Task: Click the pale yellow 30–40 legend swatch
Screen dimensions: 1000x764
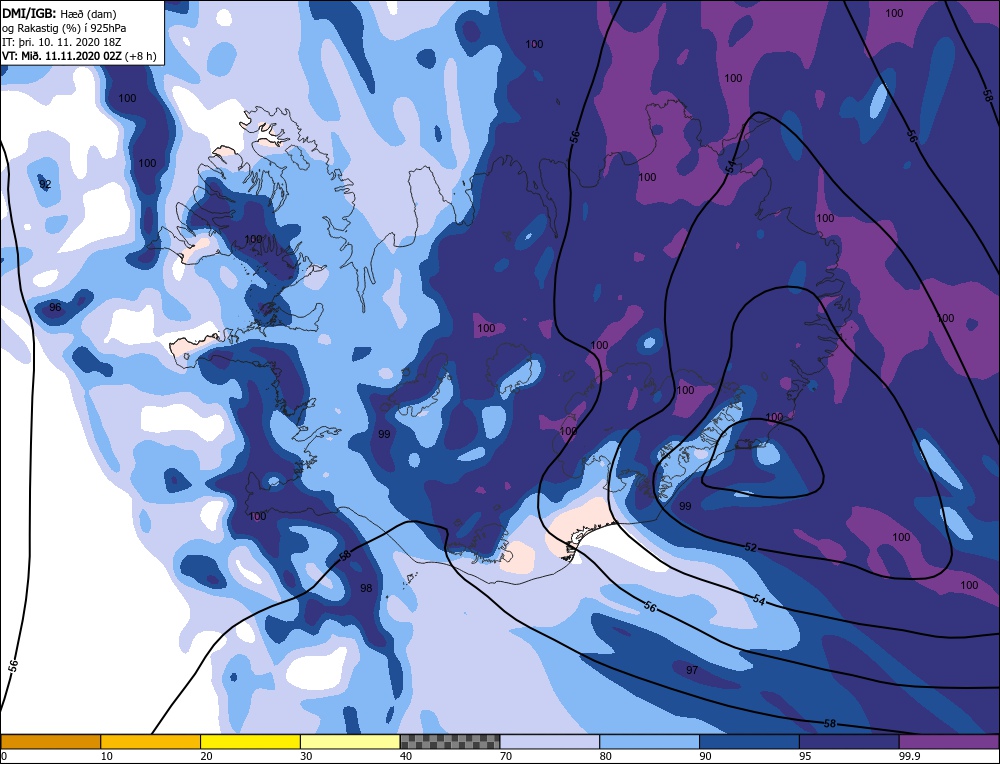Action: 350,741
